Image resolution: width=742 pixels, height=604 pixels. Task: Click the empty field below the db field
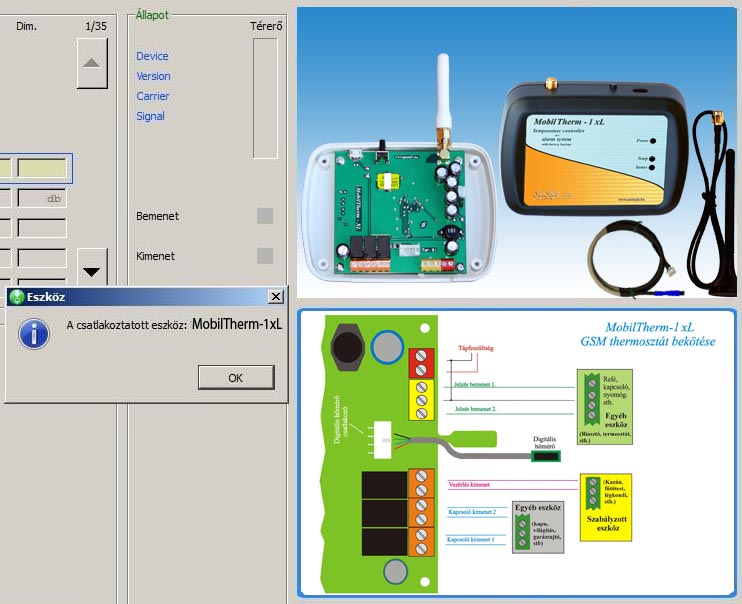tap(43, 228)
